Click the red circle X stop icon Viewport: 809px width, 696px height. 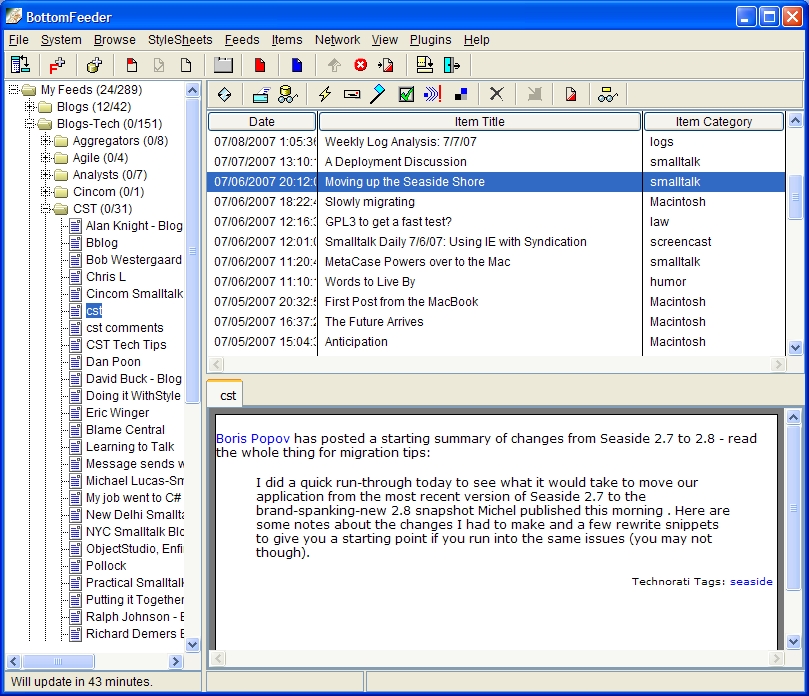361,65
